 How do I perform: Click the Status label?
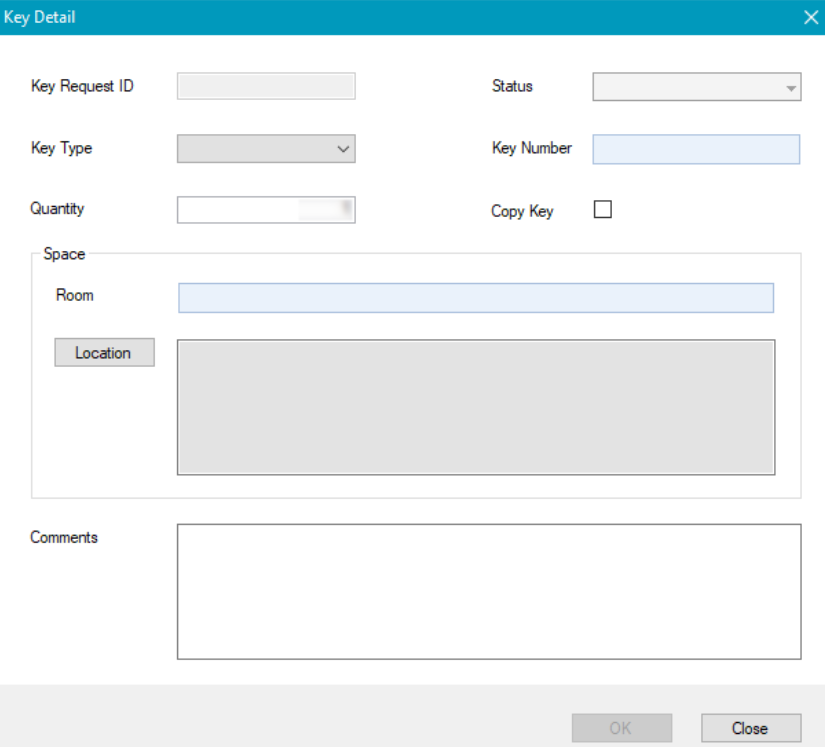[512, 87]
